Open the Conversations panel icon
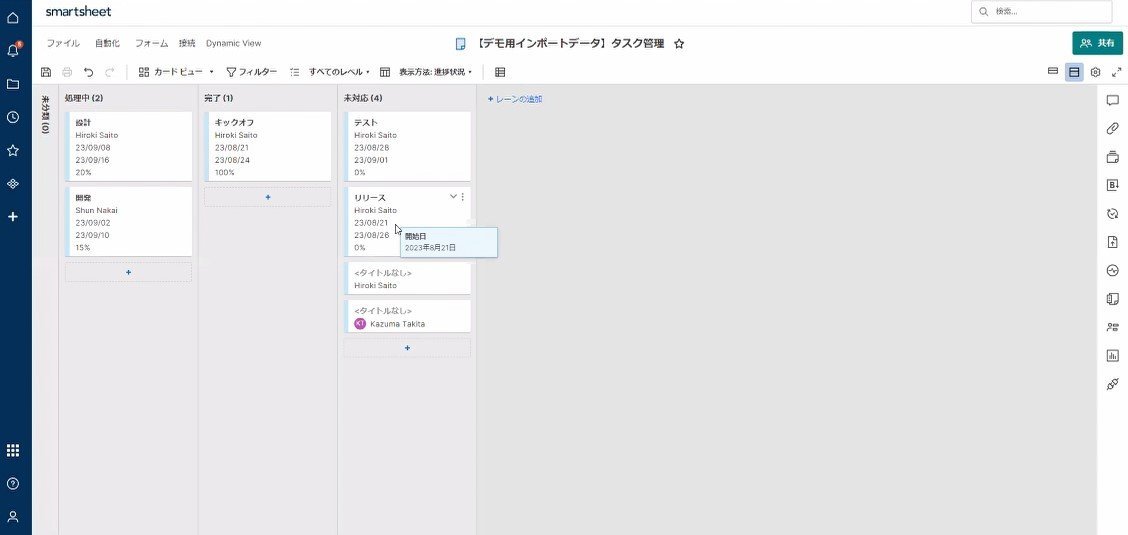 point(1113,101)
